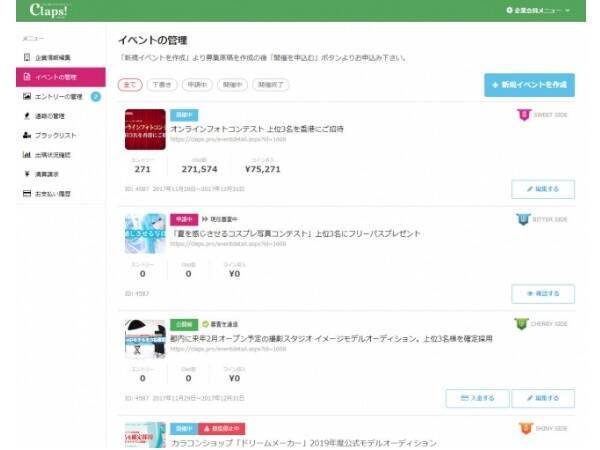
Task: Open the red online photo contest thumbnail
Action: [x=145, y=129]
